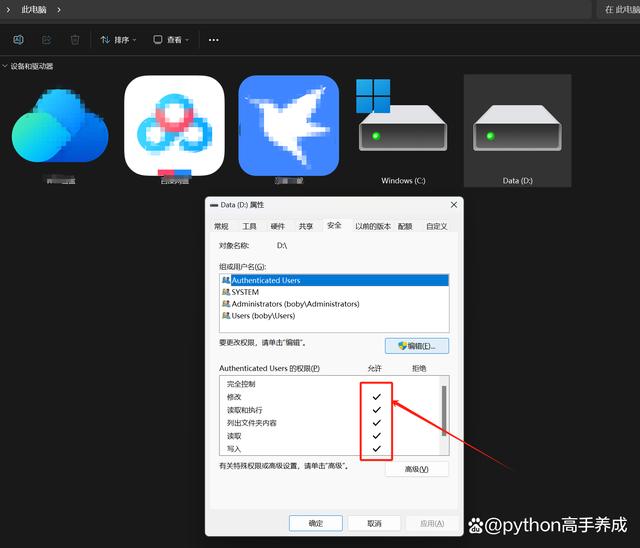Viewport: 640px width, 548px height.
Task: Open the 查看 view dropdown
Action: 171,40
